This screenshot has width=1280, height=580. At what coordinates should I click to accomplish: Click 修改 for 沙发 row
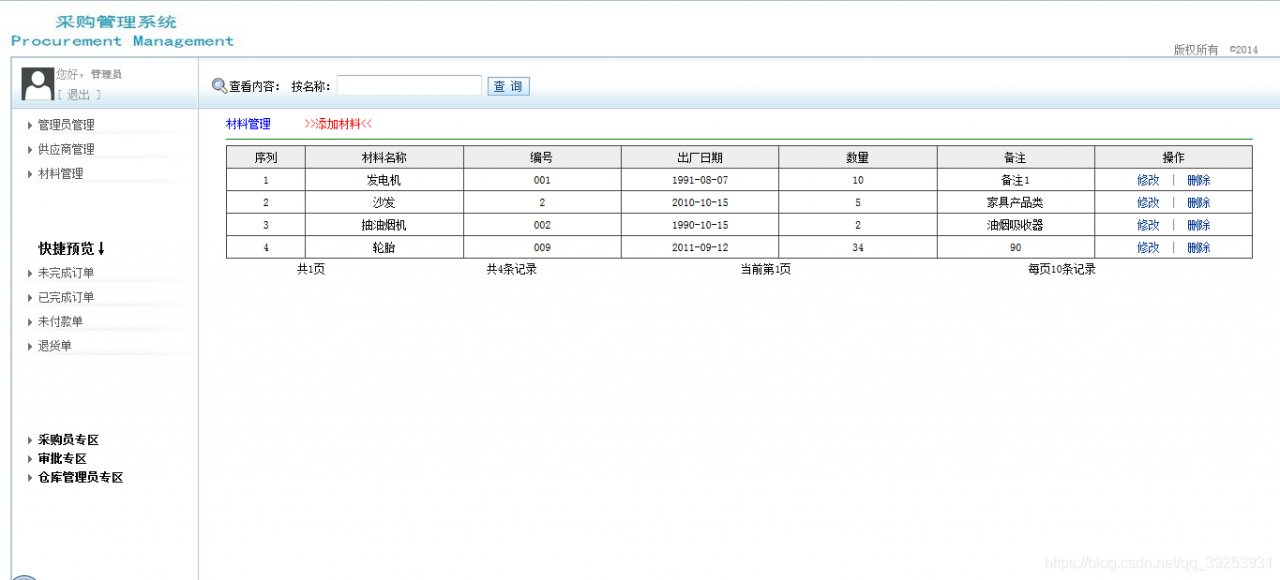(x=1148, y=202)
